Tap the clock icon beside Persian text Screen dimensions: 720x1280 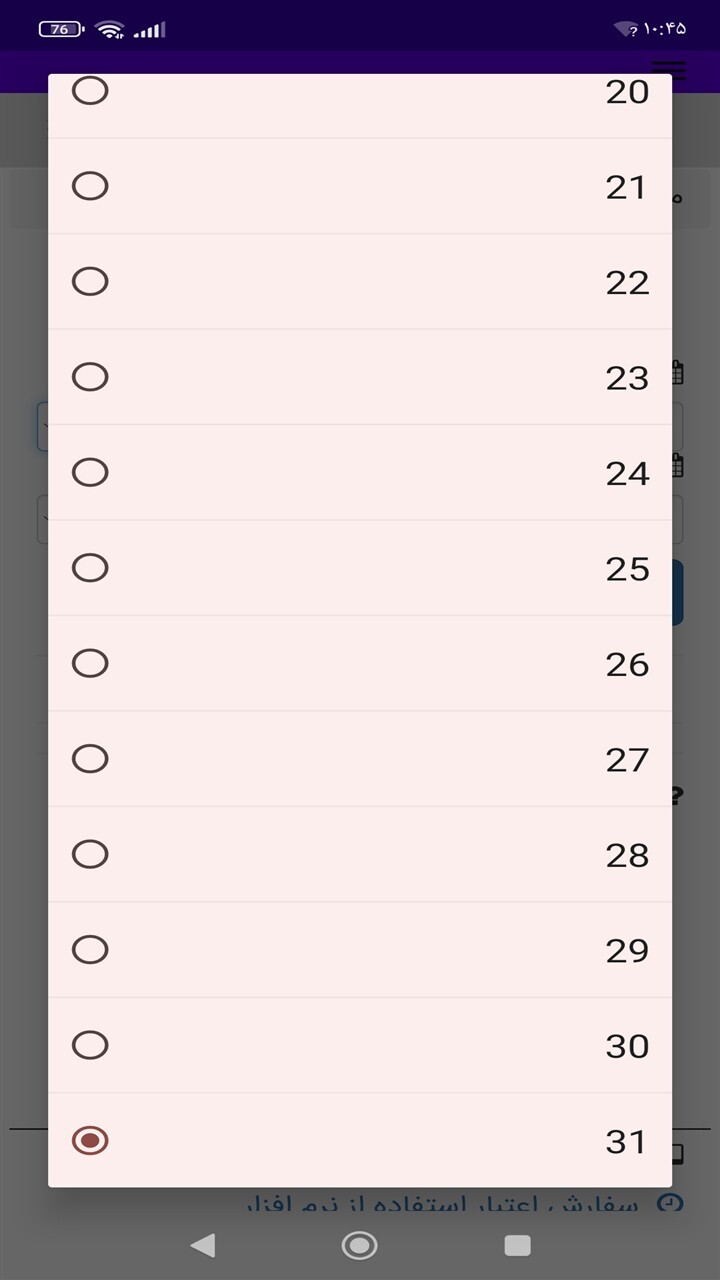pos(670,1203)
